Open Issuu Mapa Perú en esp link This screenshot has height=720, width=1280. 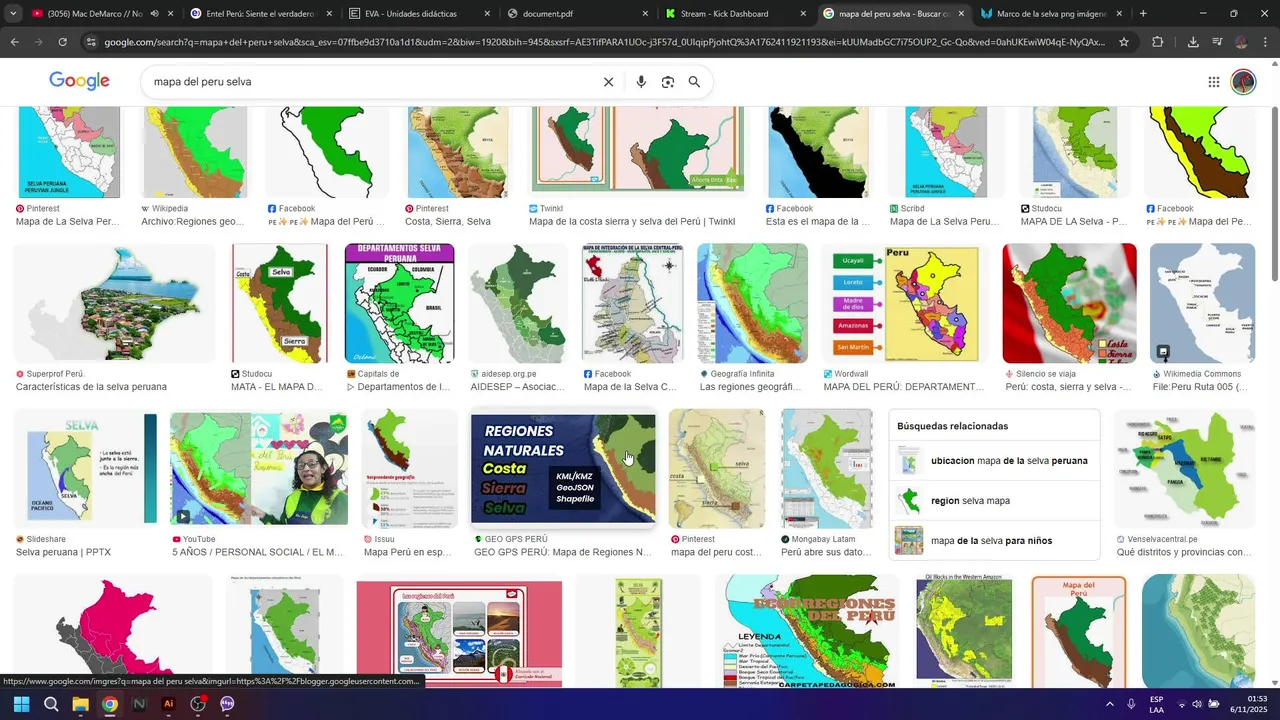tap(408, 552)
